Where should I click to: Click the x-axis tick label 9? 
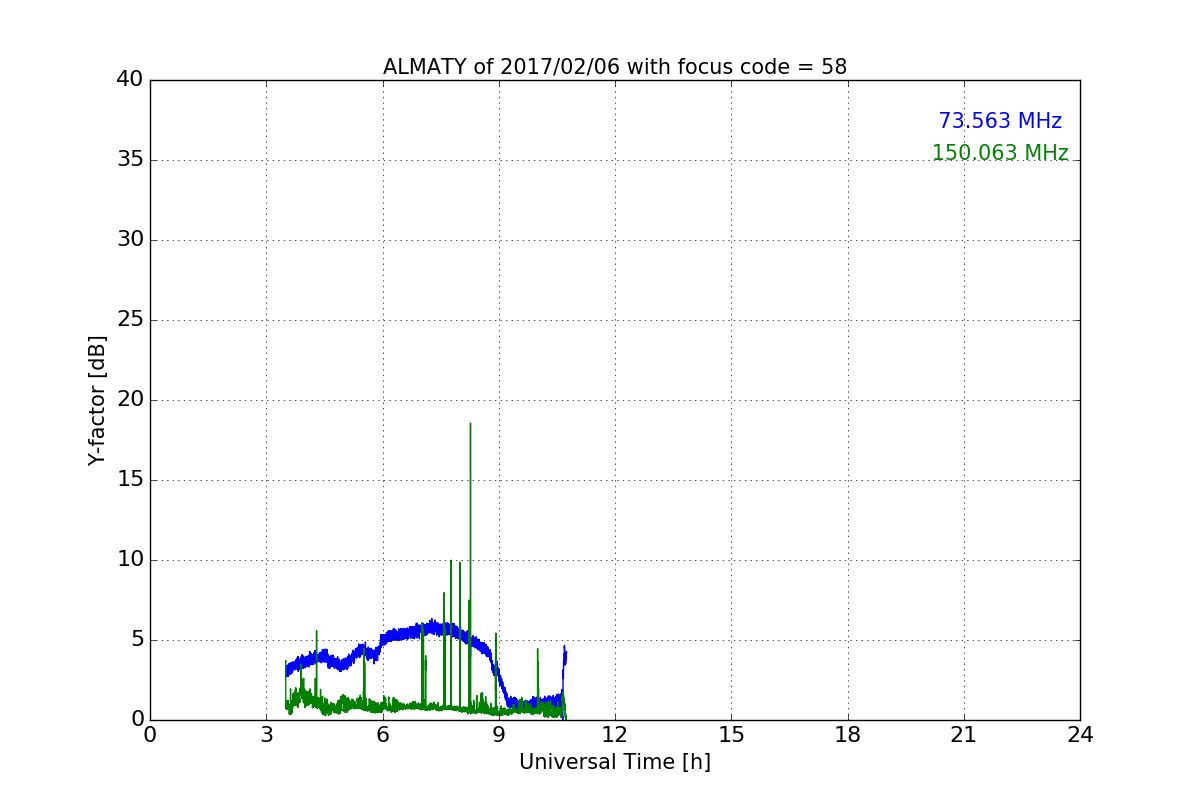499,734
